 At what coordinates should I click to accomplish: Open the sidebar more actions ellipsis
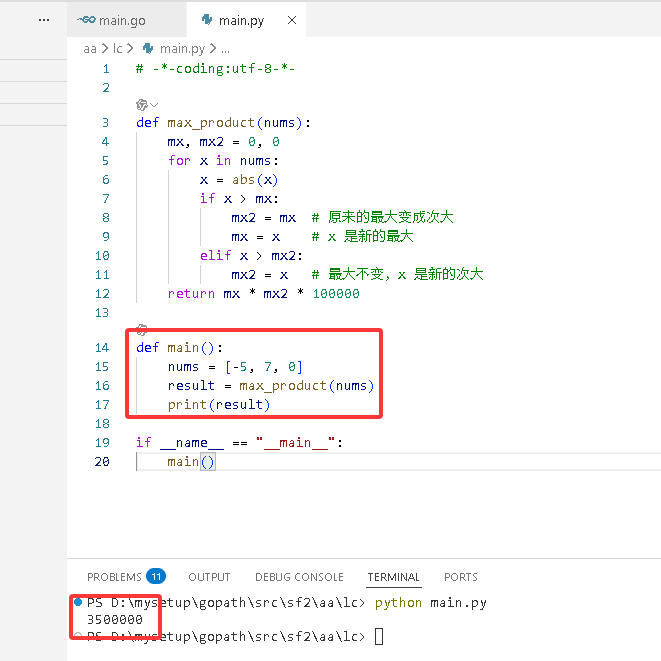[44, 20]
